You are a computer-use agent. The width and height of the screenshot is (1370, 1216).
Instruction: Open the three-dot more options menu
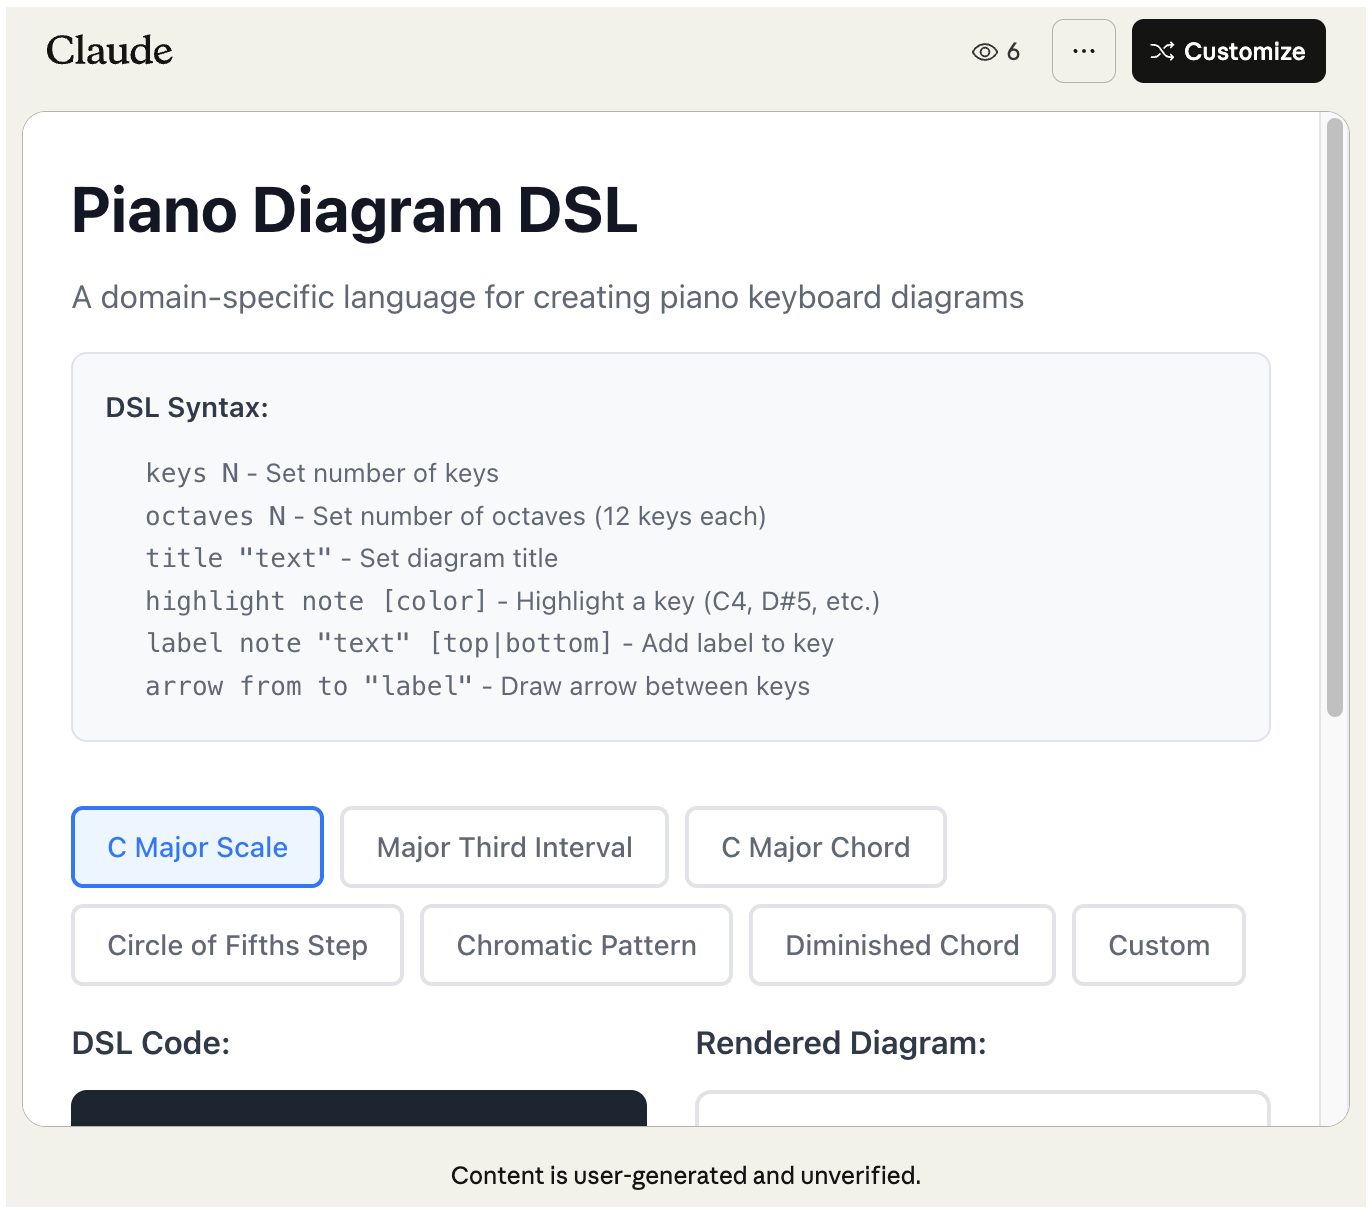click(x=1083, y=51)
